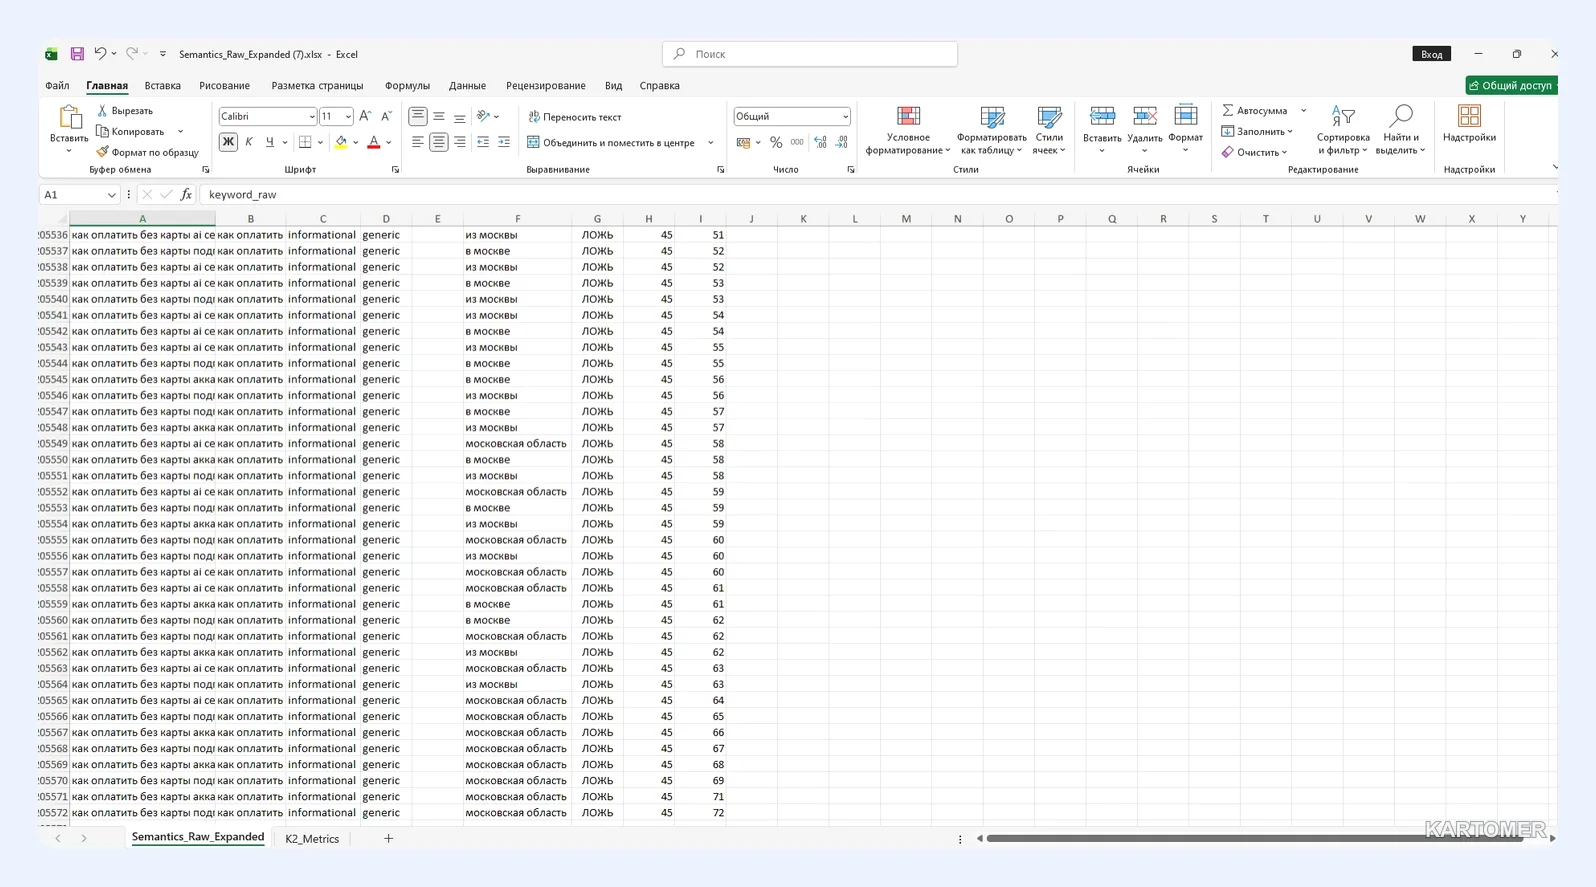
Task: Toggle align left
Action: click(418, 142)
